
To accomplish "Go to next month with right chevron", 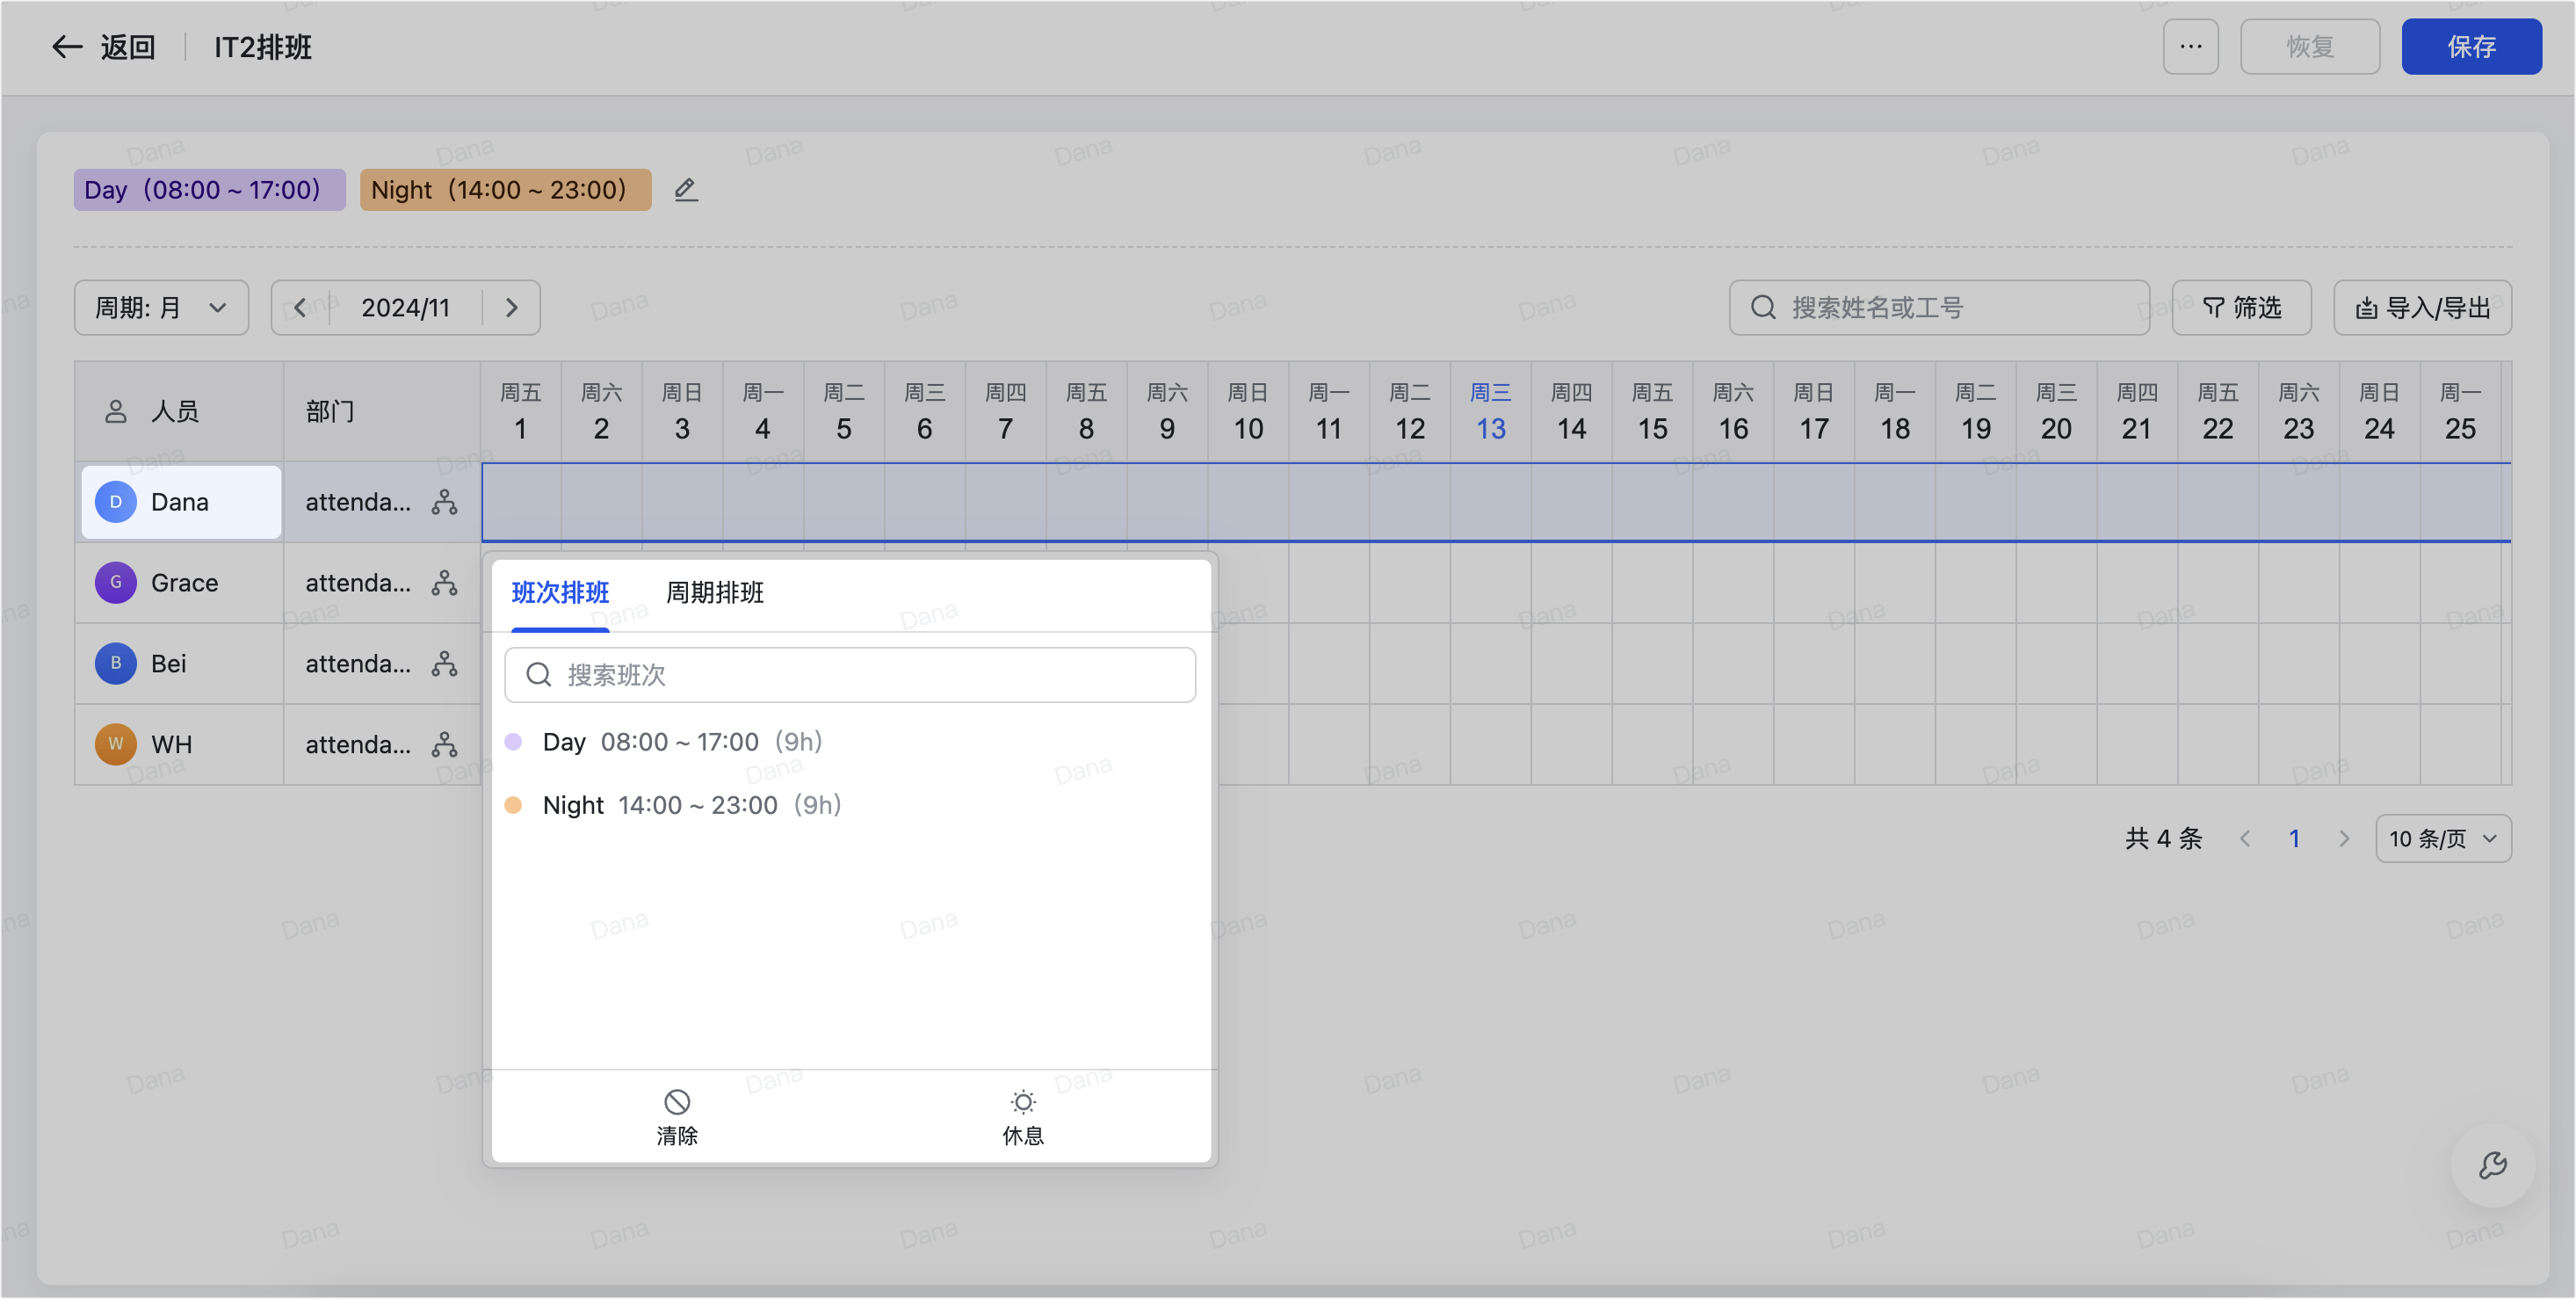I will (x=512, y=307).
